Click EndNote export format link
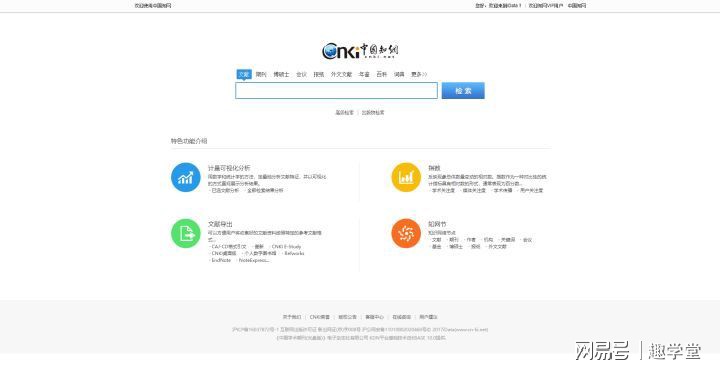Viewport: 720px width, 371px height. [x=221, y=260]
